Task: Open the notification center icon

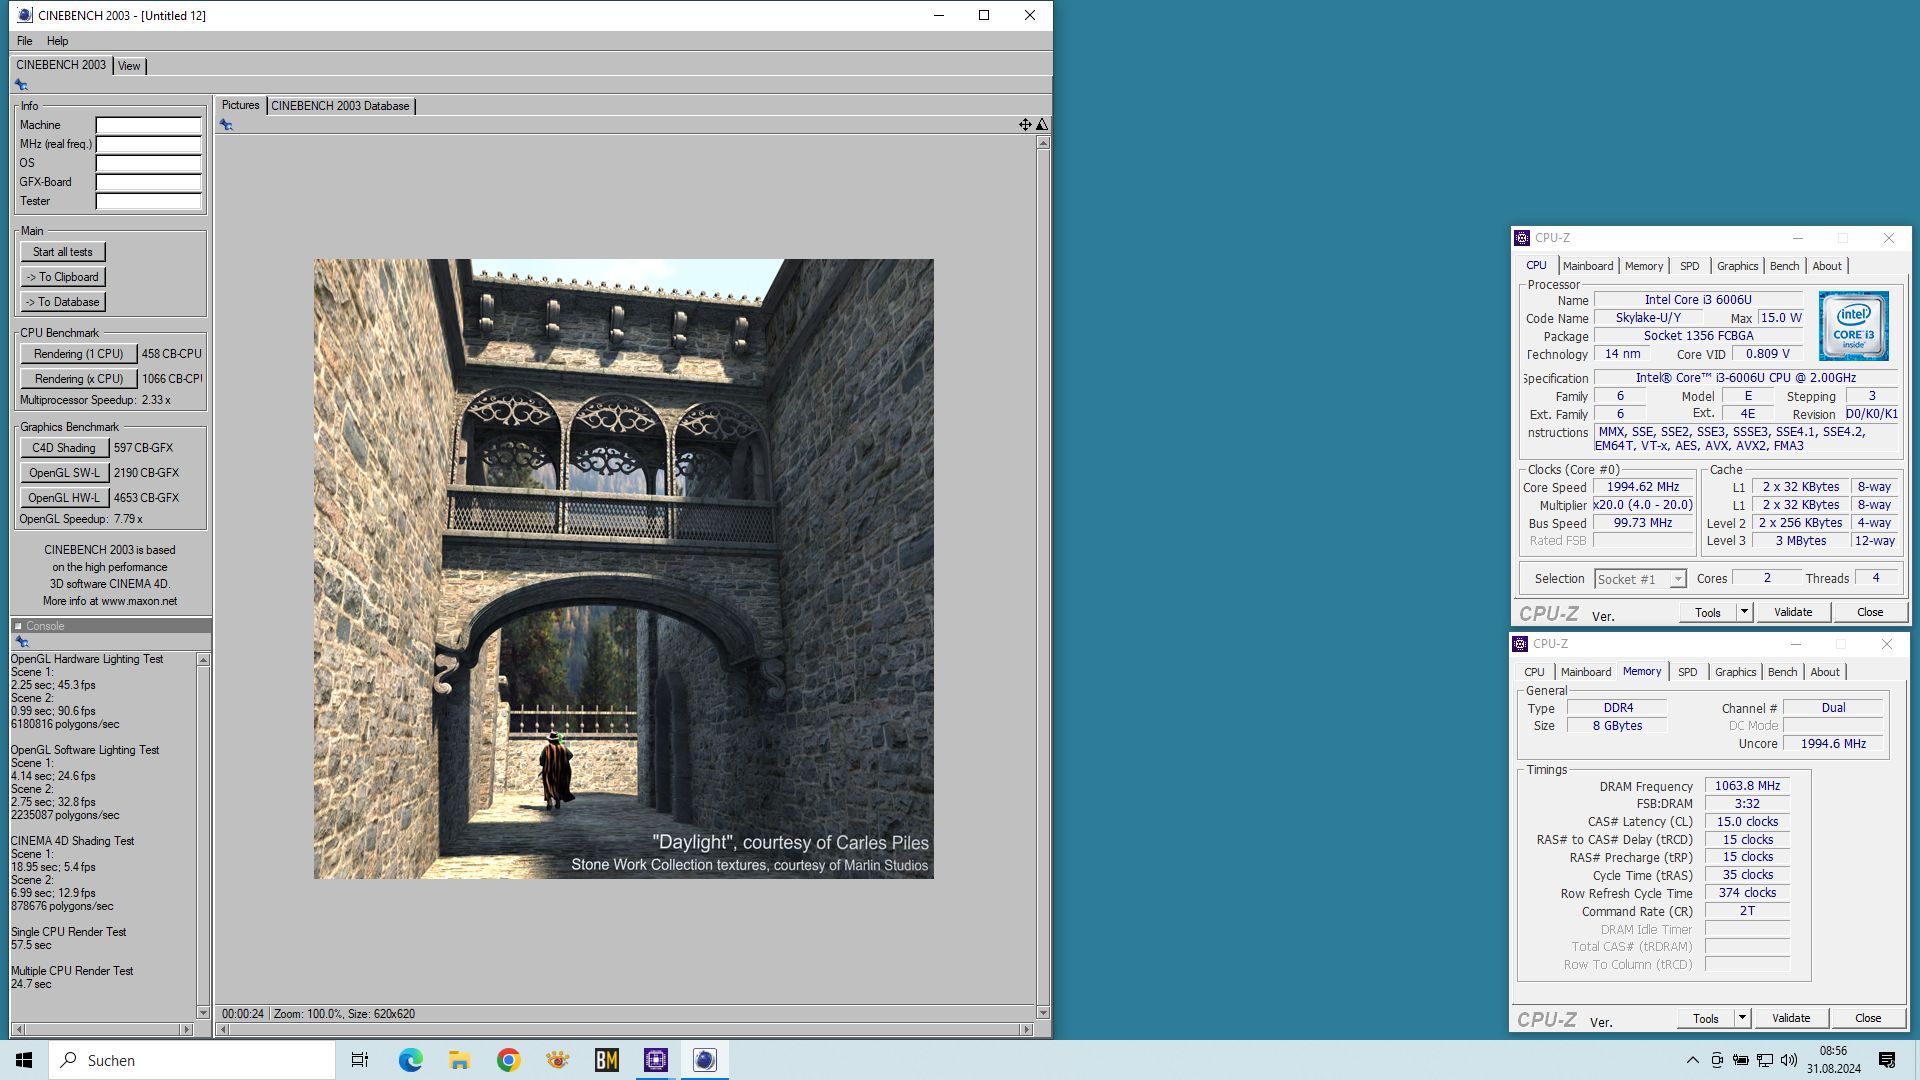Action: click(1887, 1060)
